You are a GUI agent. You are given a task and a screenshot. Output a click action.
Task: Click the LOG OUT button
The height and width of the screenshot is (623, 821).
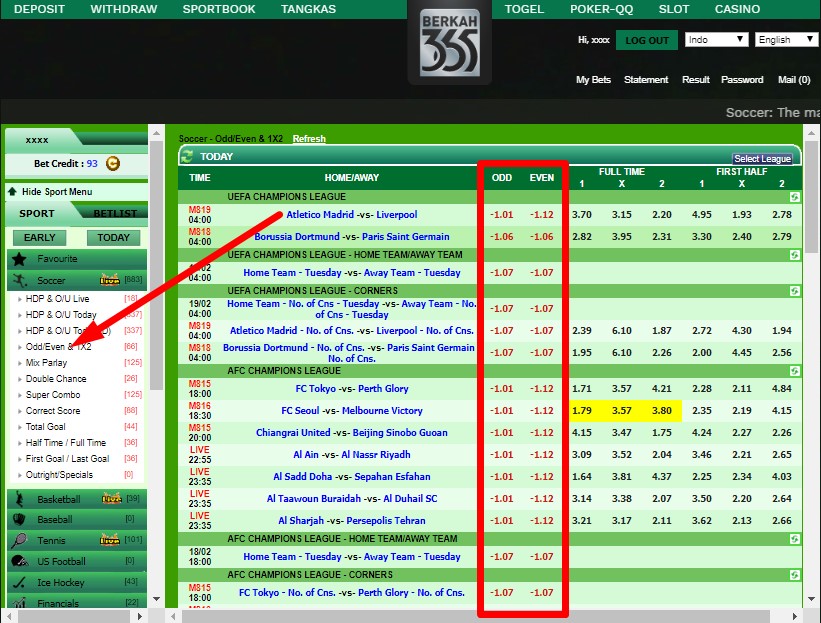[646, 40]
